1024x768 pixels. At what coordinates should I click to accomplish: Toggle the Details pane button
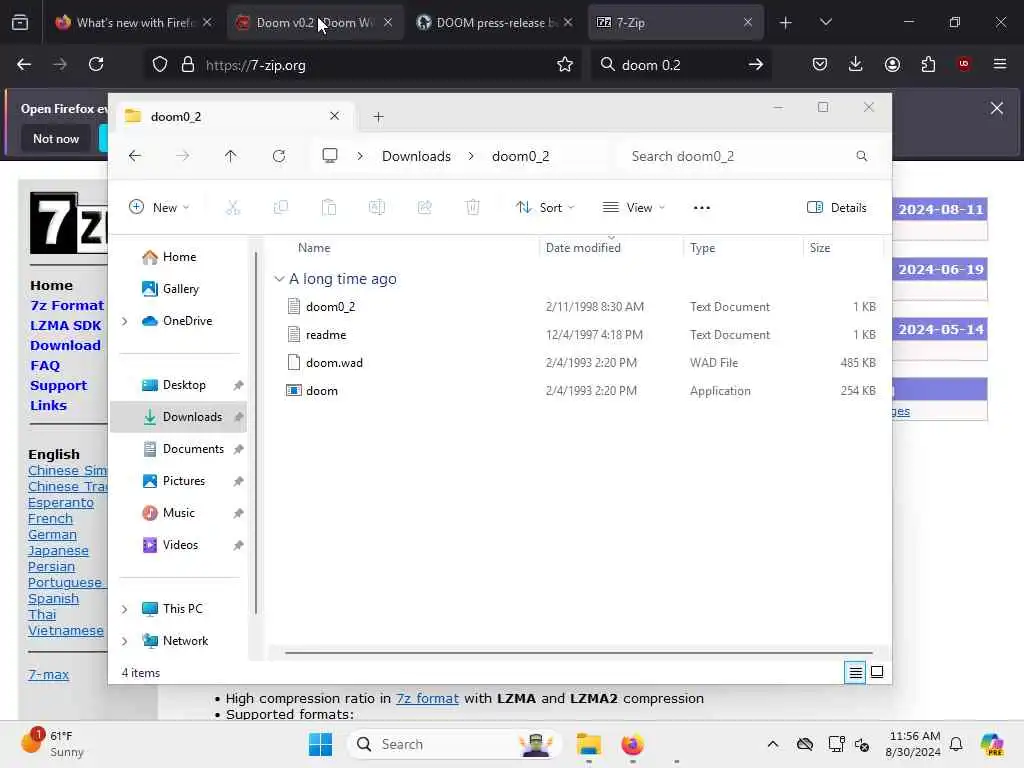[x=837, y=208]
